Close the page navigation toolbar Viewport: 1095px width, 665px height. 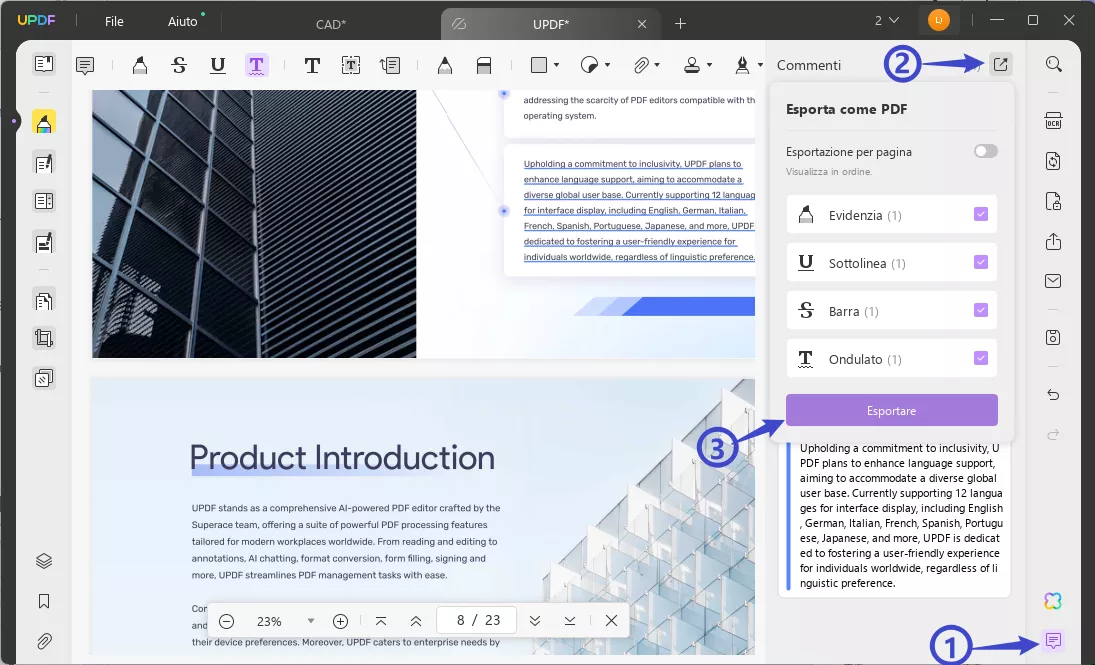click(x=611, y=621)
